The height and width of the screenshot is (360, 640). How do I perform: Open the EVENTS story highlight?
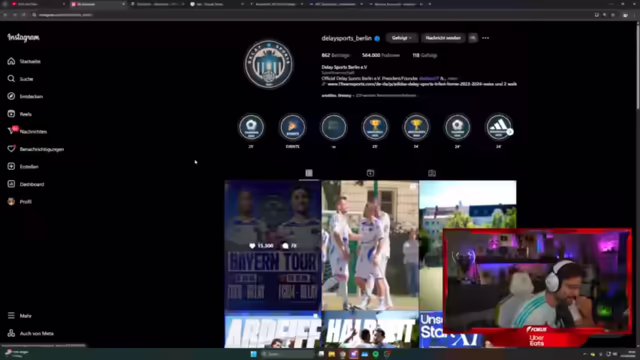[x=292, y=127]
